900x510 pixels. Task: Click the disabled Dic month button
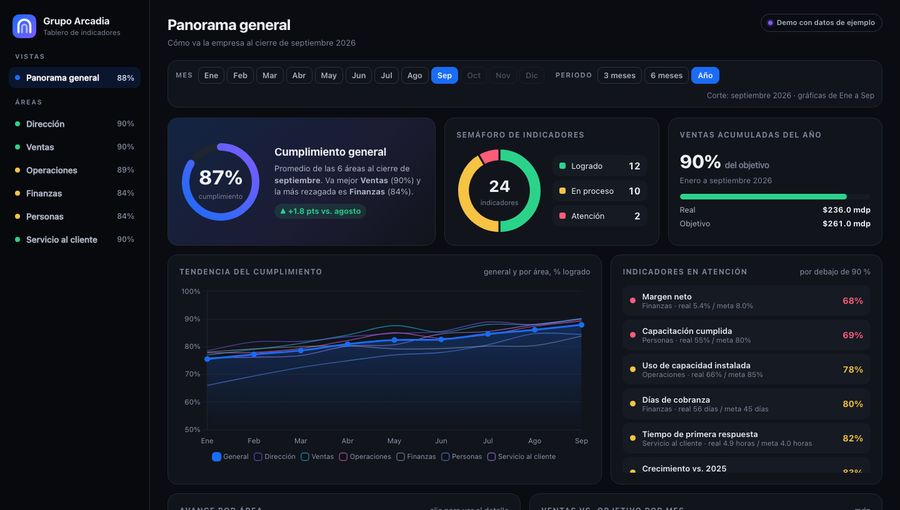coord(532,75)
